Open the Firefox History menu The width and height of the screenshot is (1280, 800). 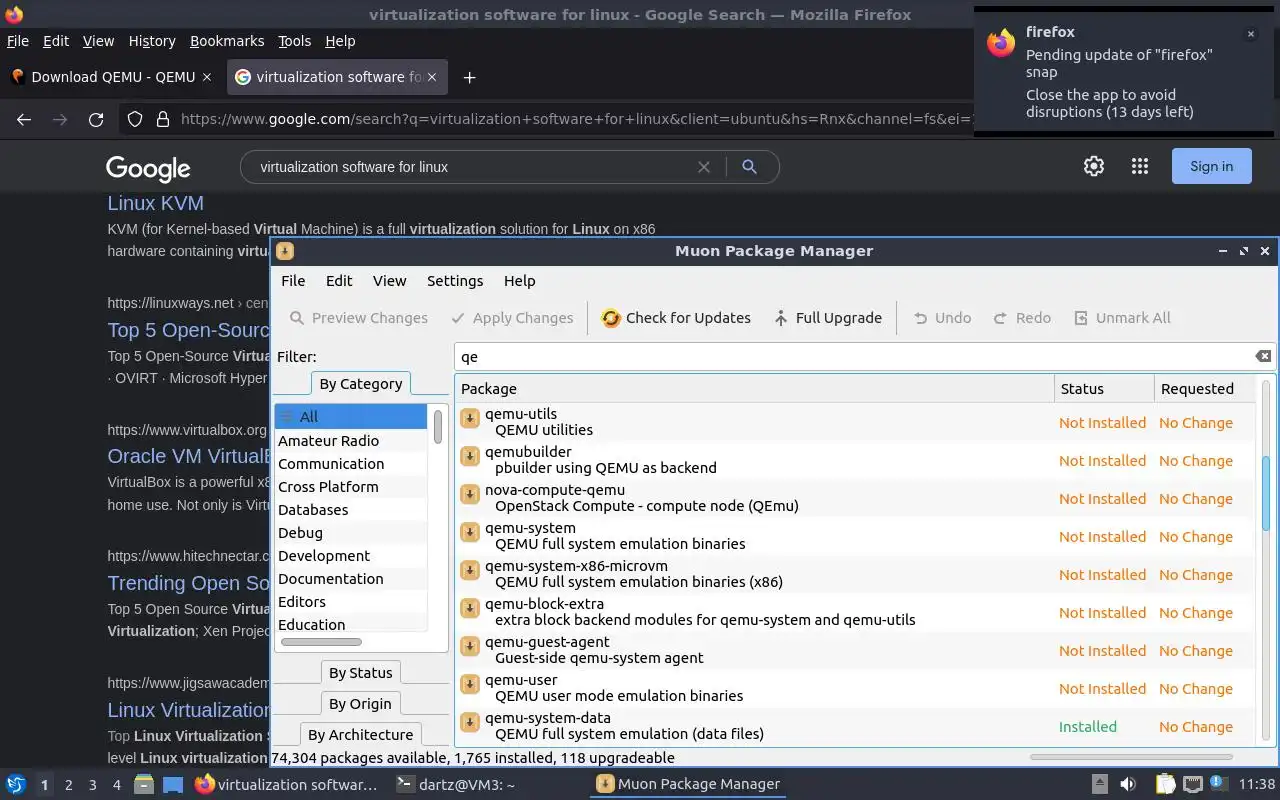point(152,41)
